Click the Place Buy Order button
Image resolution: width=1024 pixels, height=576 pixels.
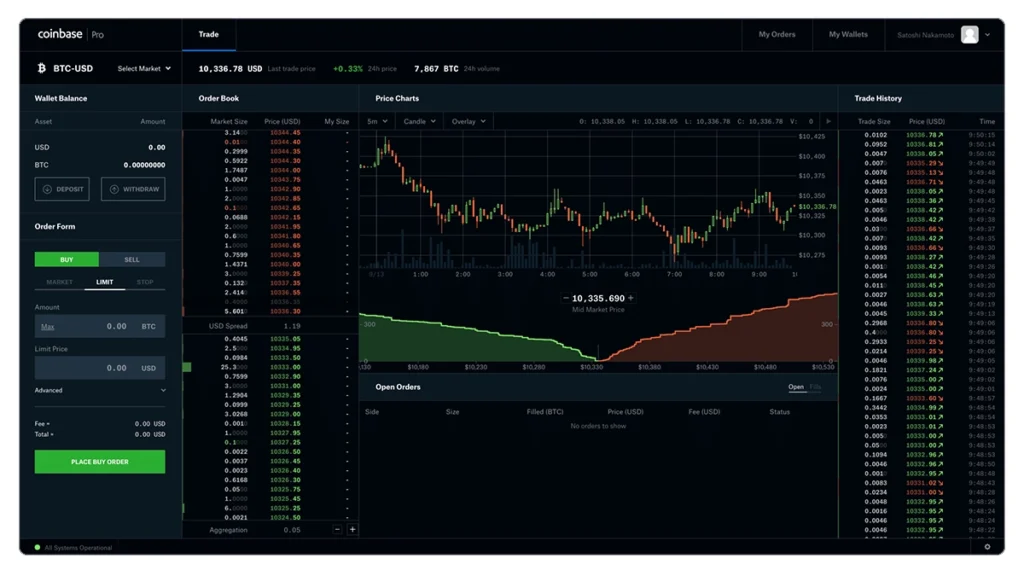pos(100,462)
